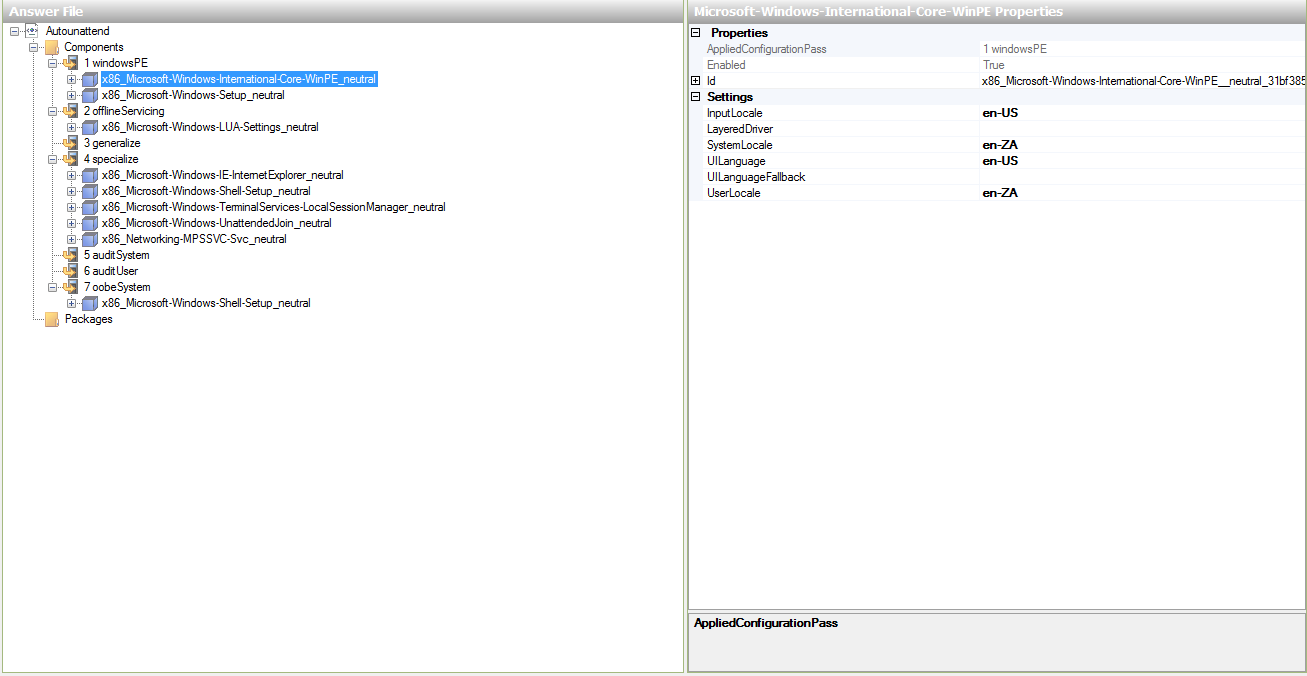Select x86_Microsoft-Windows-International-Core-WinPE_neutral label
1307x676 pixels.
click(239, 79)
